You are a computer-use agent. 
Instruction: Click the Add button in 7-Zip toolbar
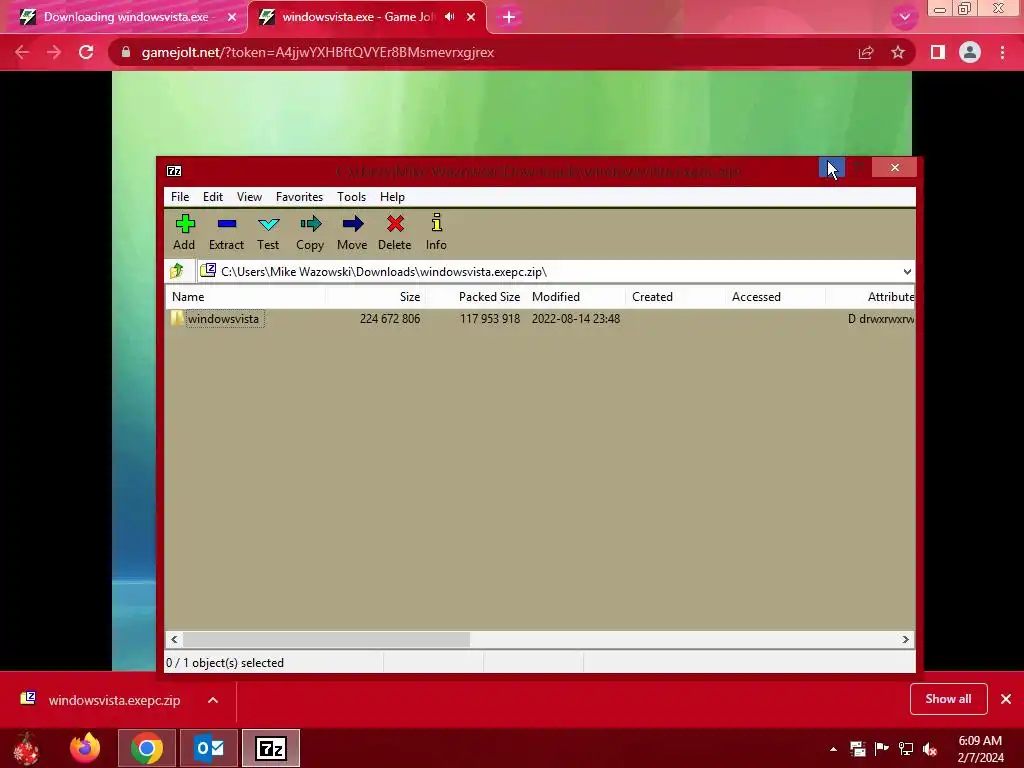[184, 232]
